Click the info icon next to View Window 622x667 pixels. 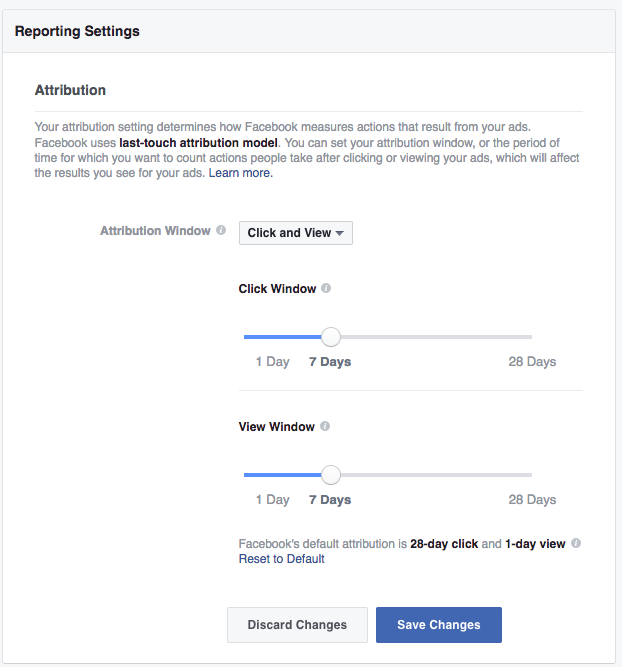[325, 426]
